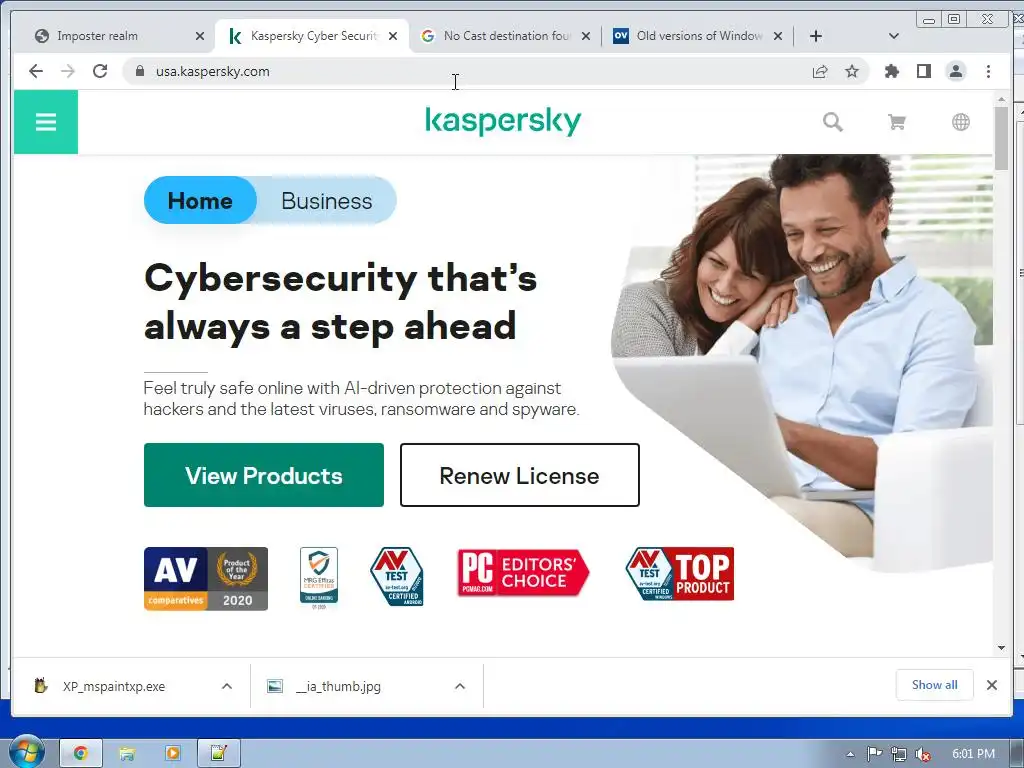Viewport: 1024px width, 768px height.
Task: Select the Home toggle option
Action: 200,200
